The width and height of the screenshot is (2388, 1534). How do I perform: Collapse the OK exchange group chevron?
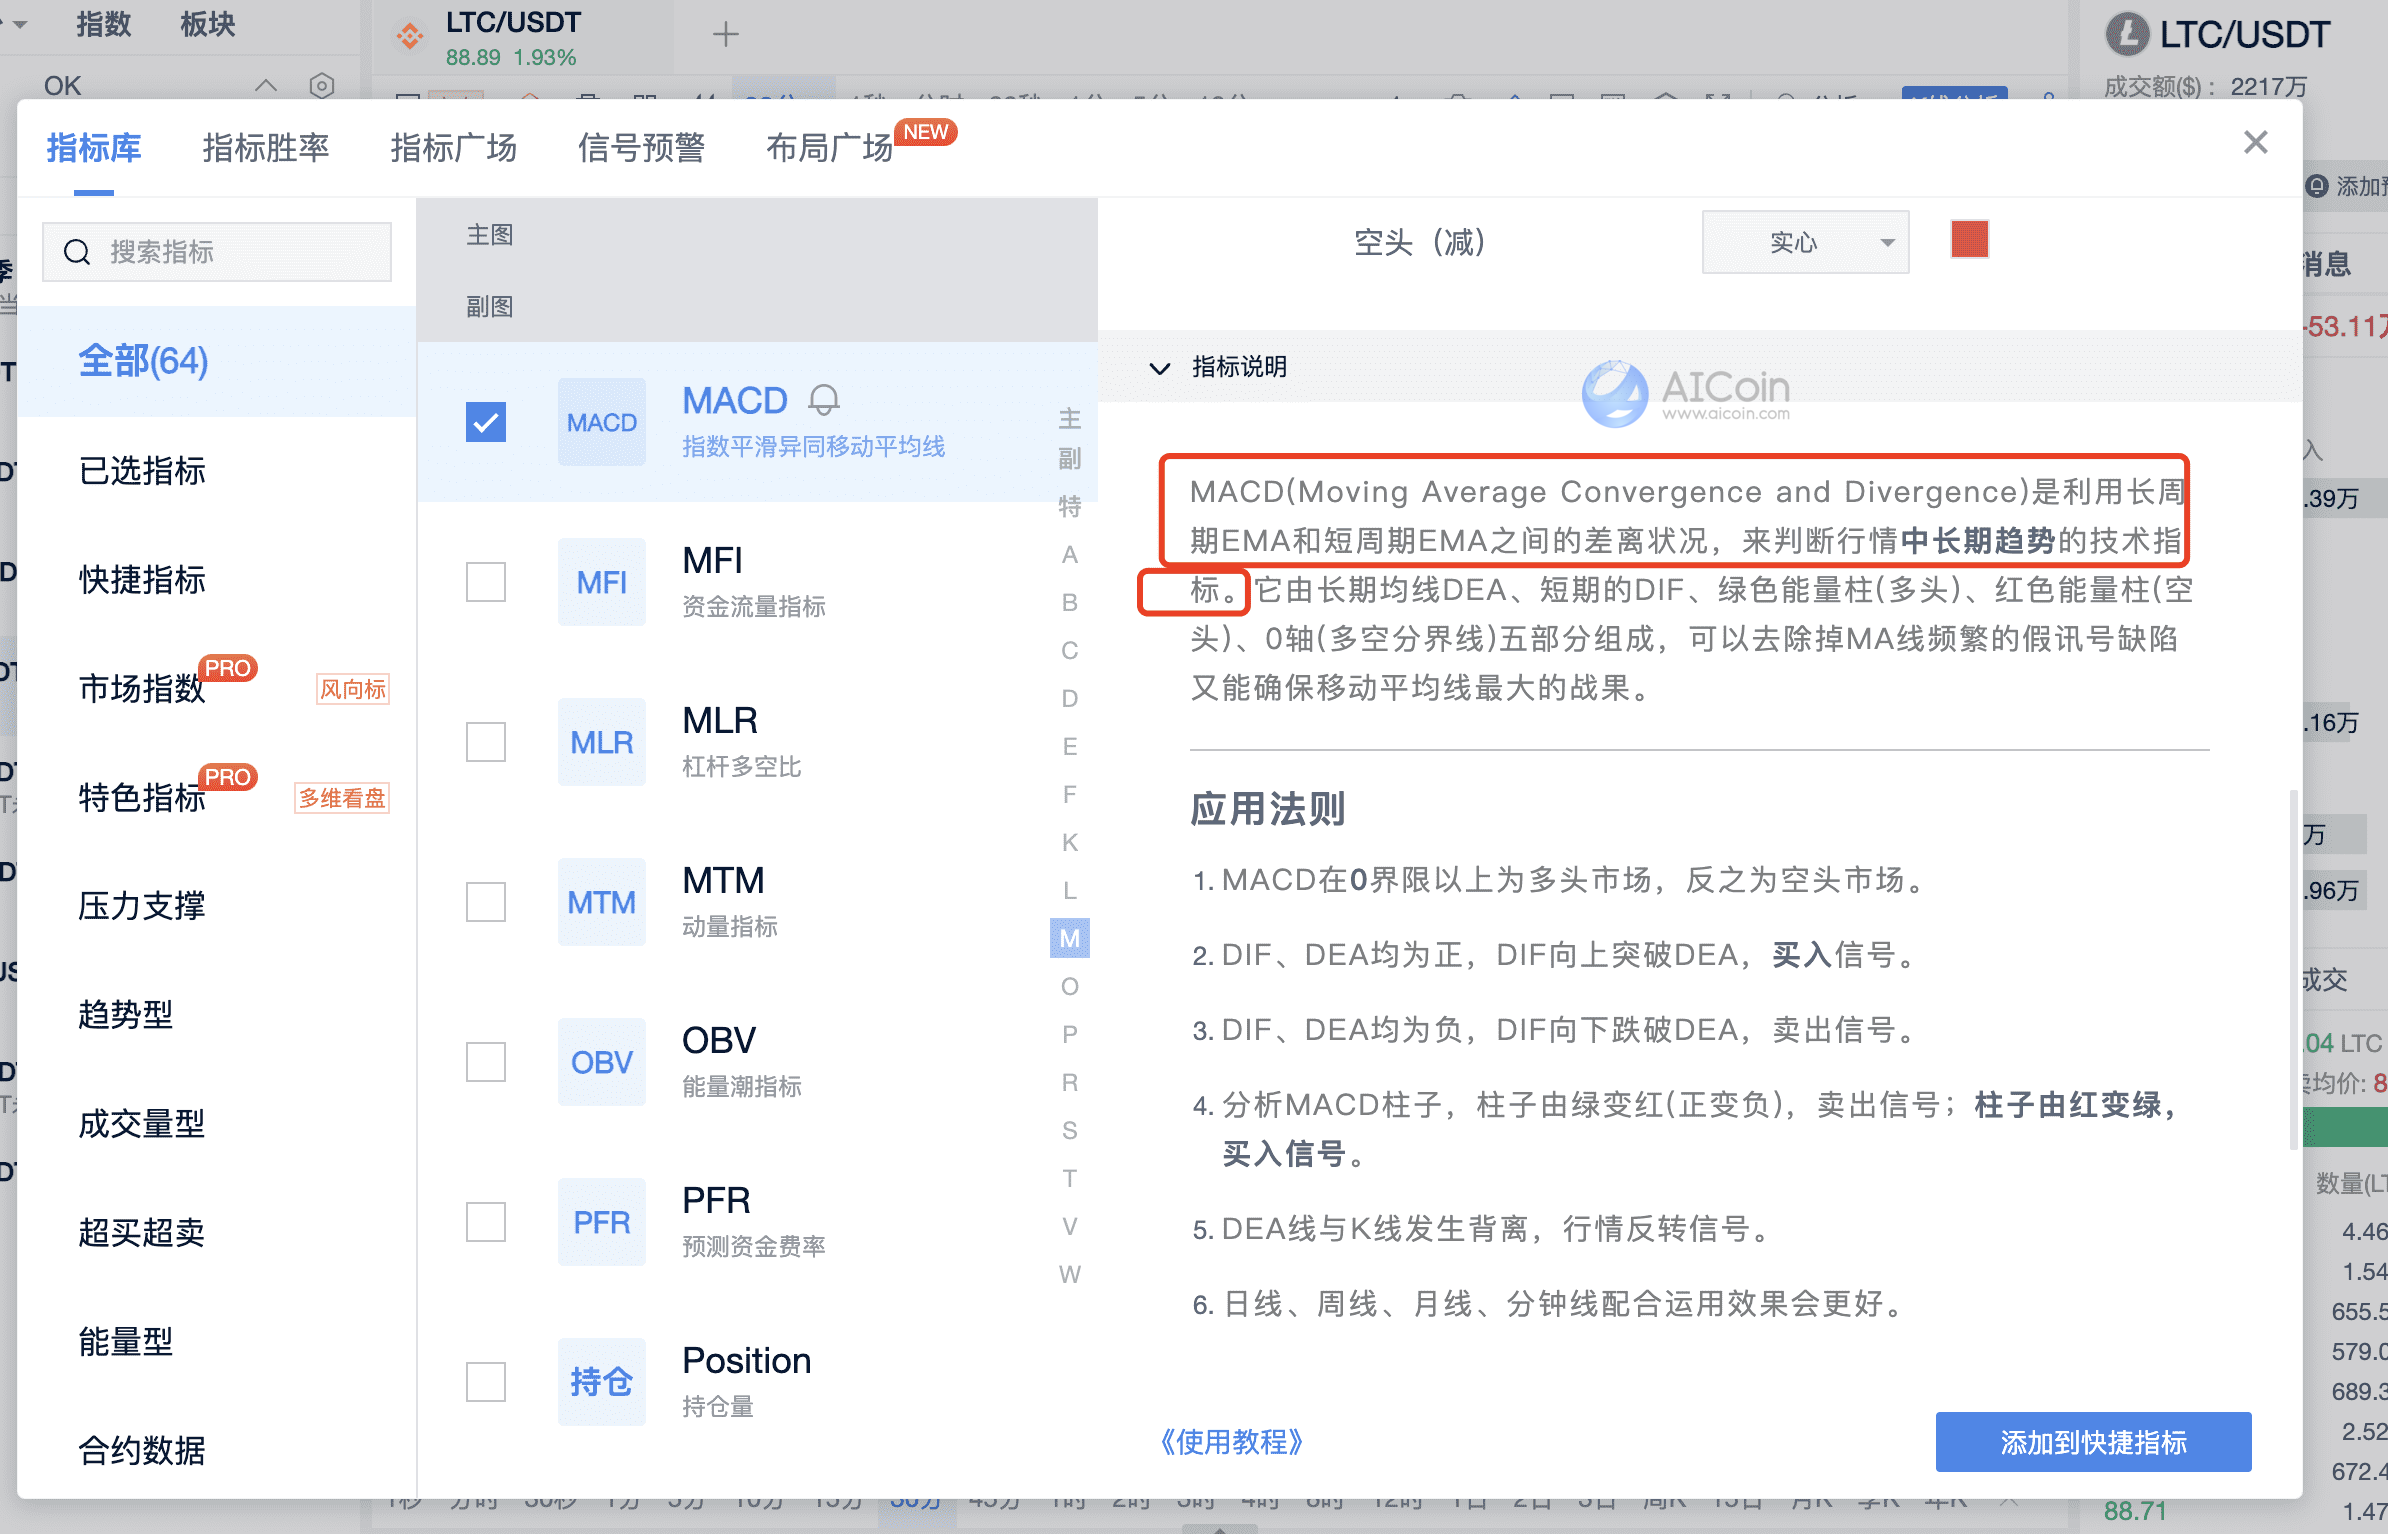click(266, 86)
